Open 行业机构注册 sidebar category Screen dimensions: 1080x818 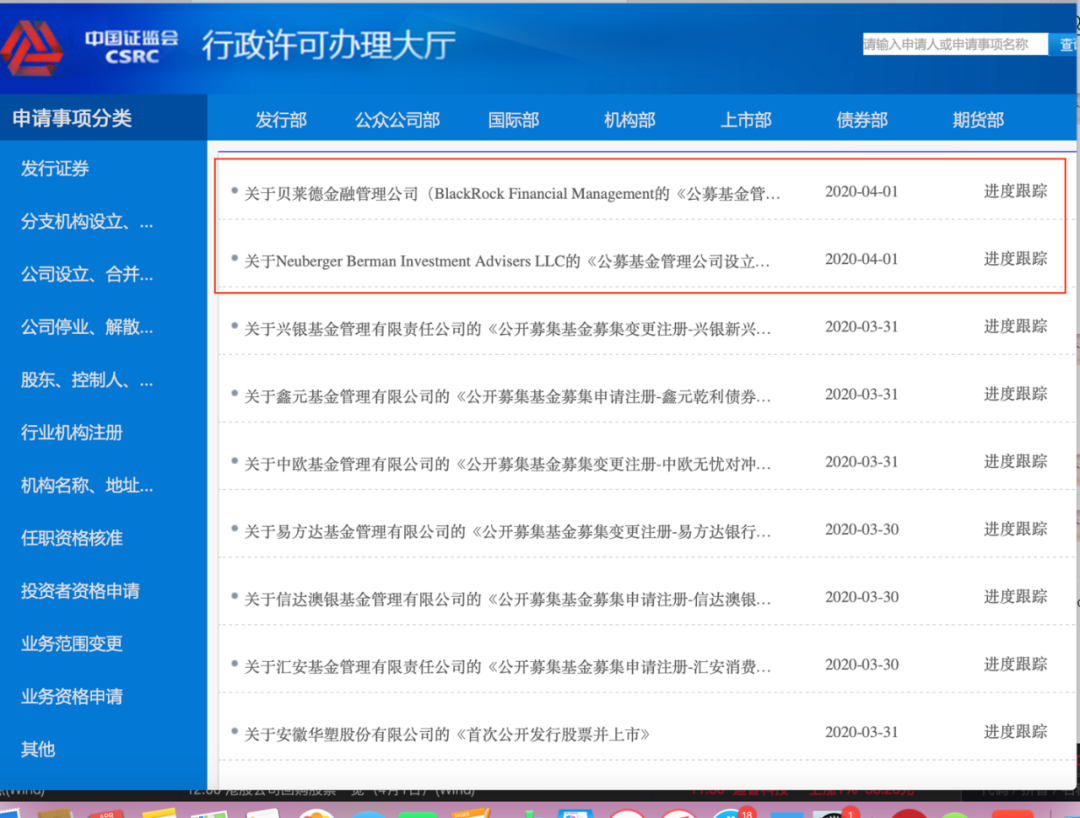pyautogui.click(x=72, y=432)
